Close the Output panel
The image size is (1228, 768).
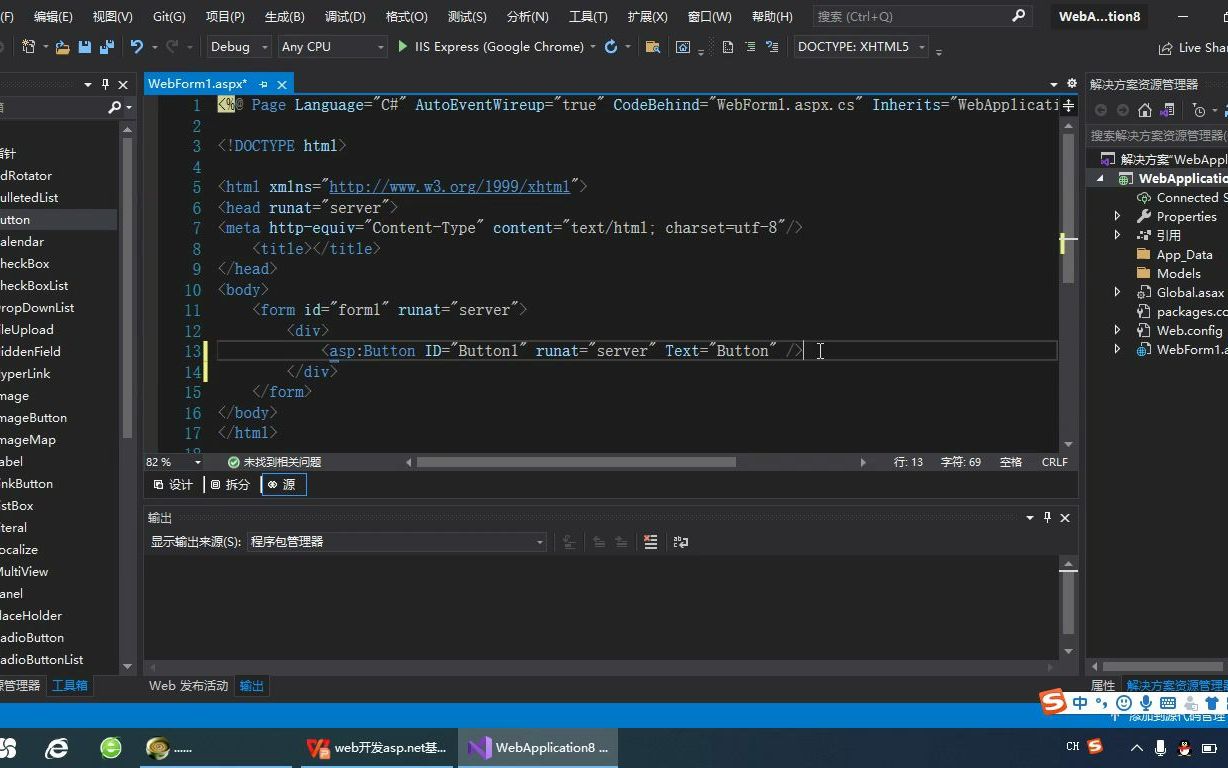pos(1065,517)
